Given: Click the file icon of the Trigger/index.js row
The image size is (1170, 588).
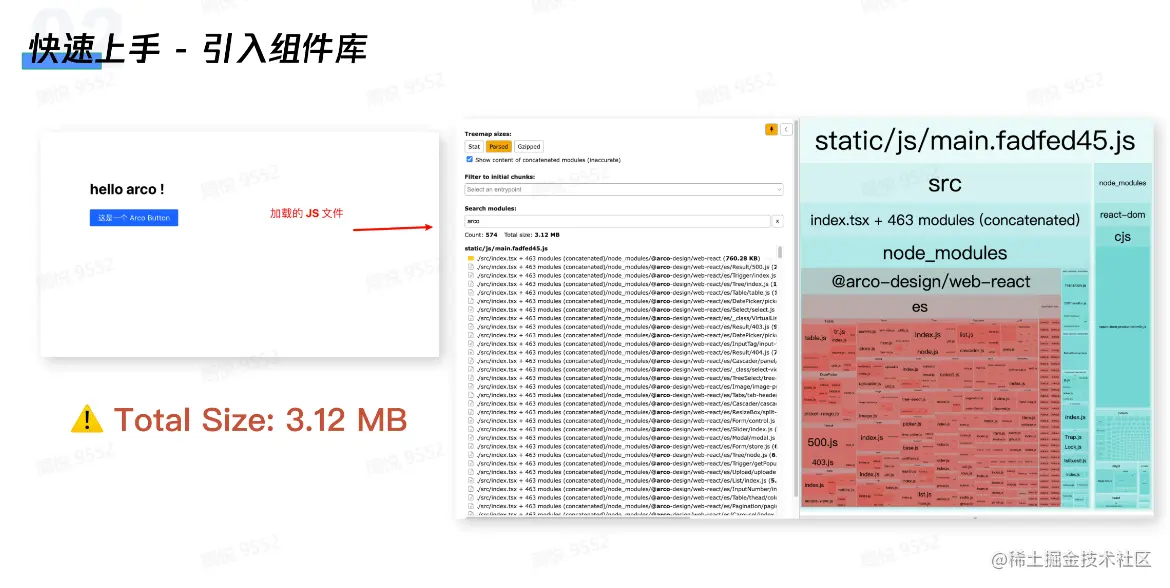Looking at the screenshot, I should [471, 275].
